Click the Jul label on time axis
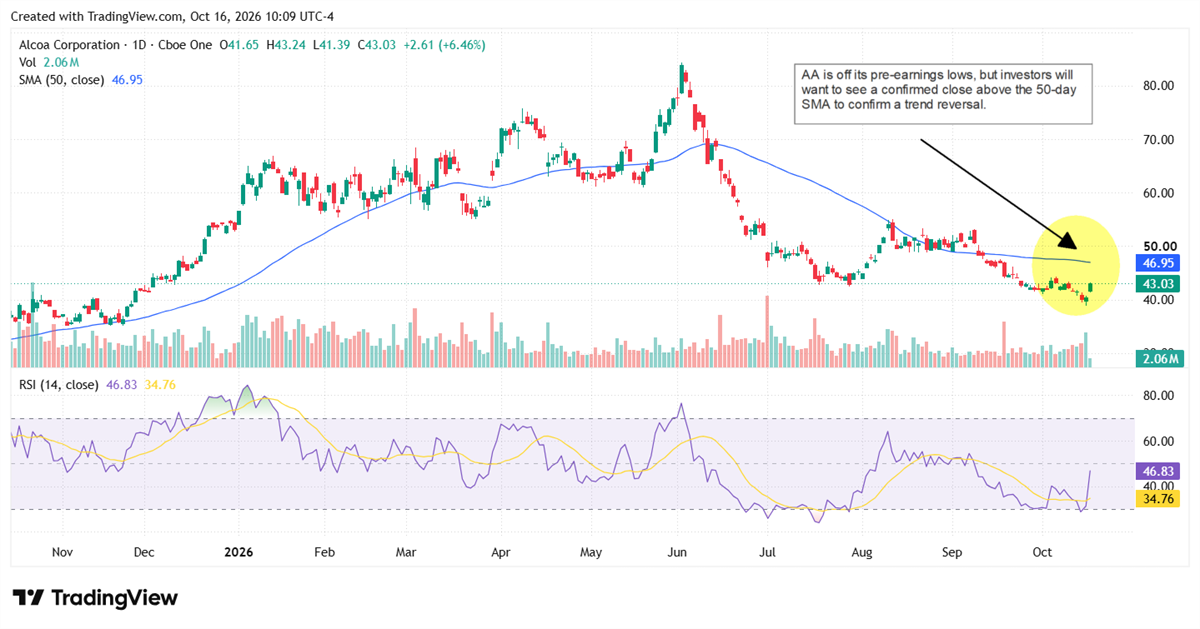This screenshot has height=629, width=1200. pyautogui.click(x=769, y=551)
